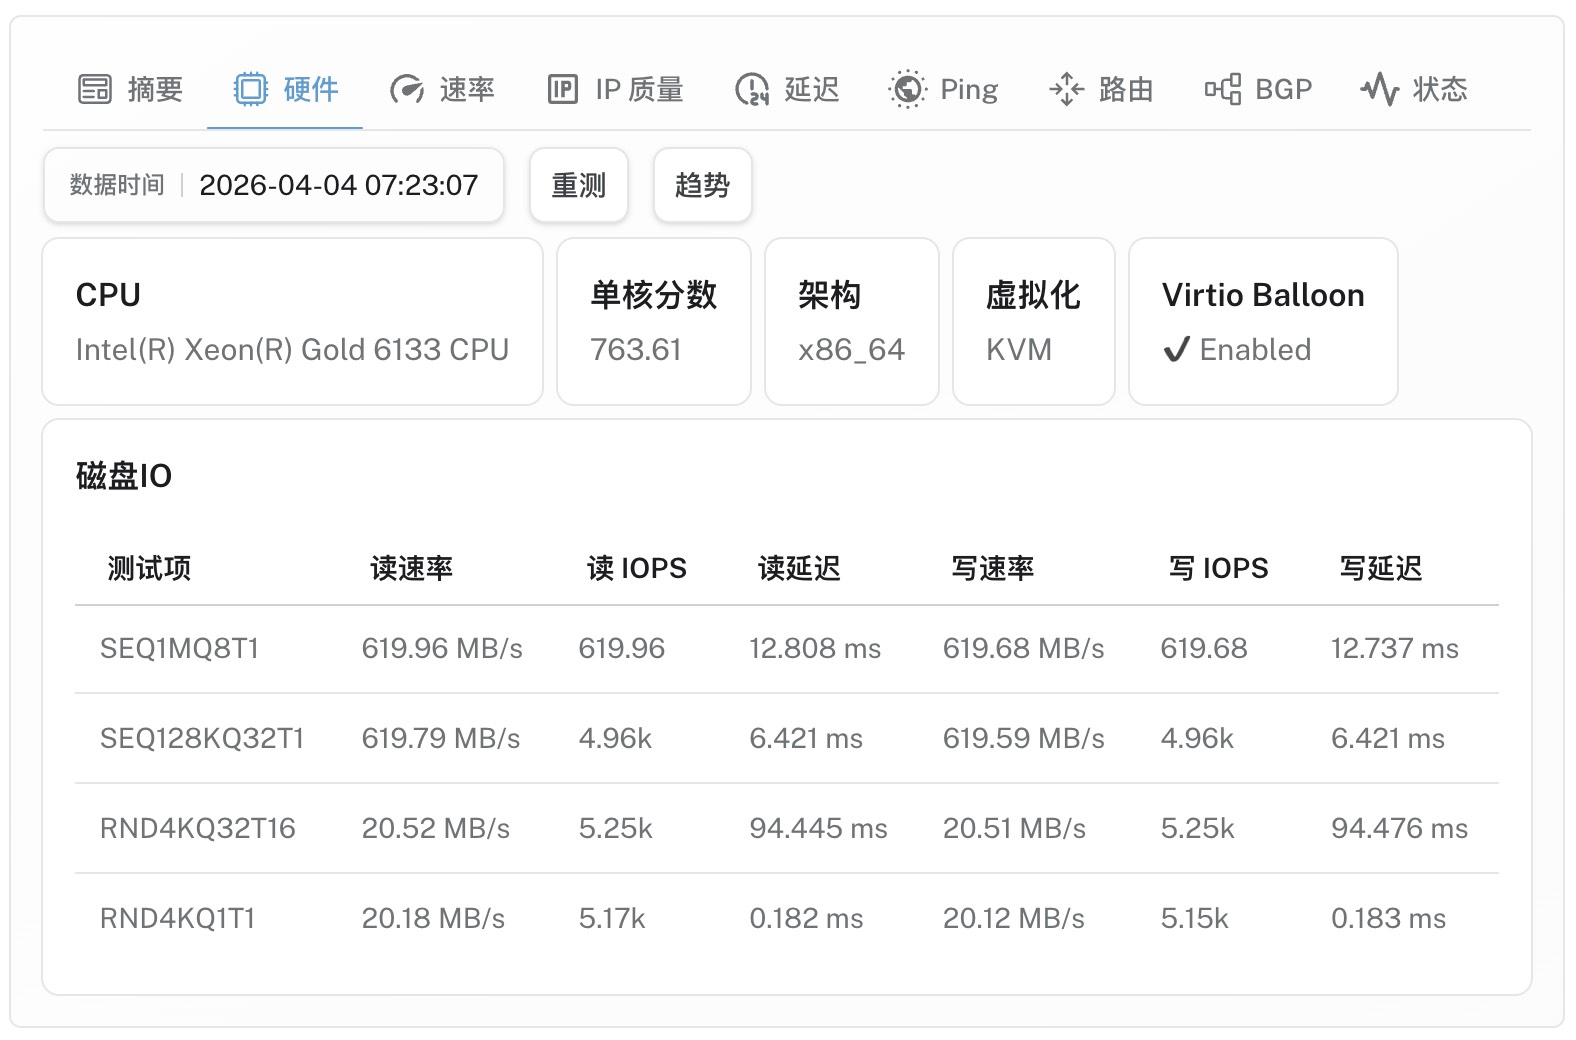Click the 0.182 ms read latency
1576x1040 pixels.
tap(807, 919)
